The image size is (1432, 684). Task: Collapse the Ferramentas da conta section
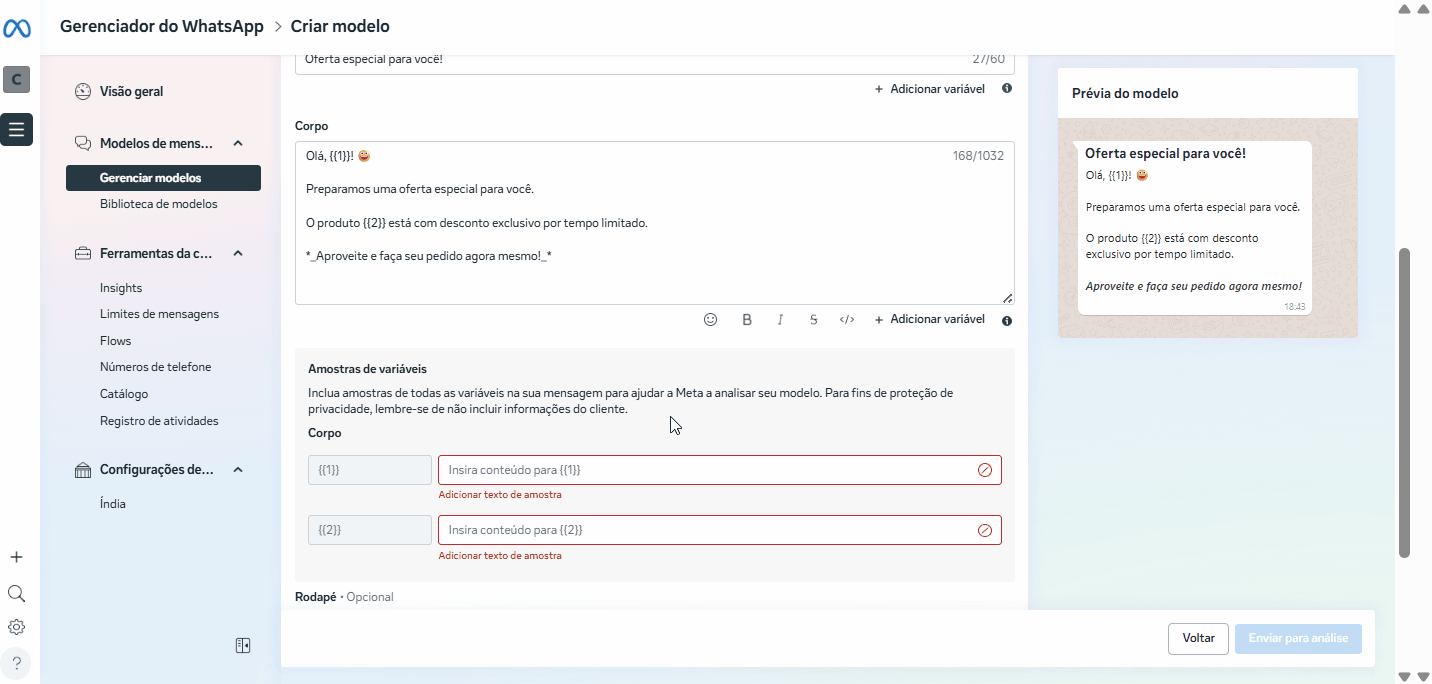coord(238,254)
